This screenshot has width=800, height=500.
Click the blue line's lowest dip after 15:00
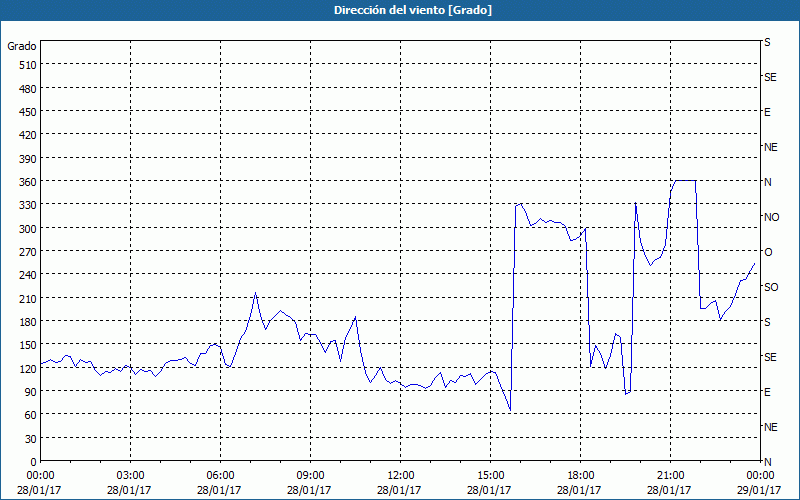pos(510,410)
